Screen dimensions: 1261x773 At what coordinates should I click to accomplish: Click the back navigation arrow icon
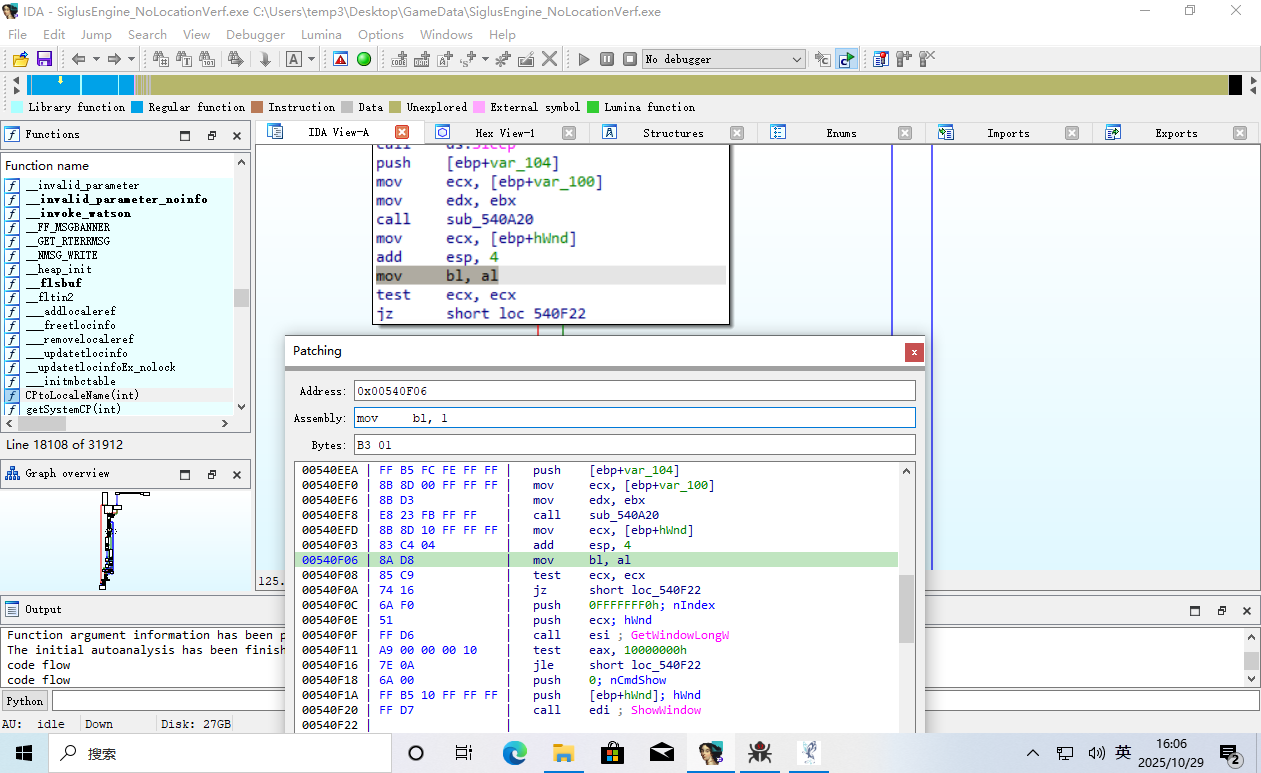click(78, 59)
